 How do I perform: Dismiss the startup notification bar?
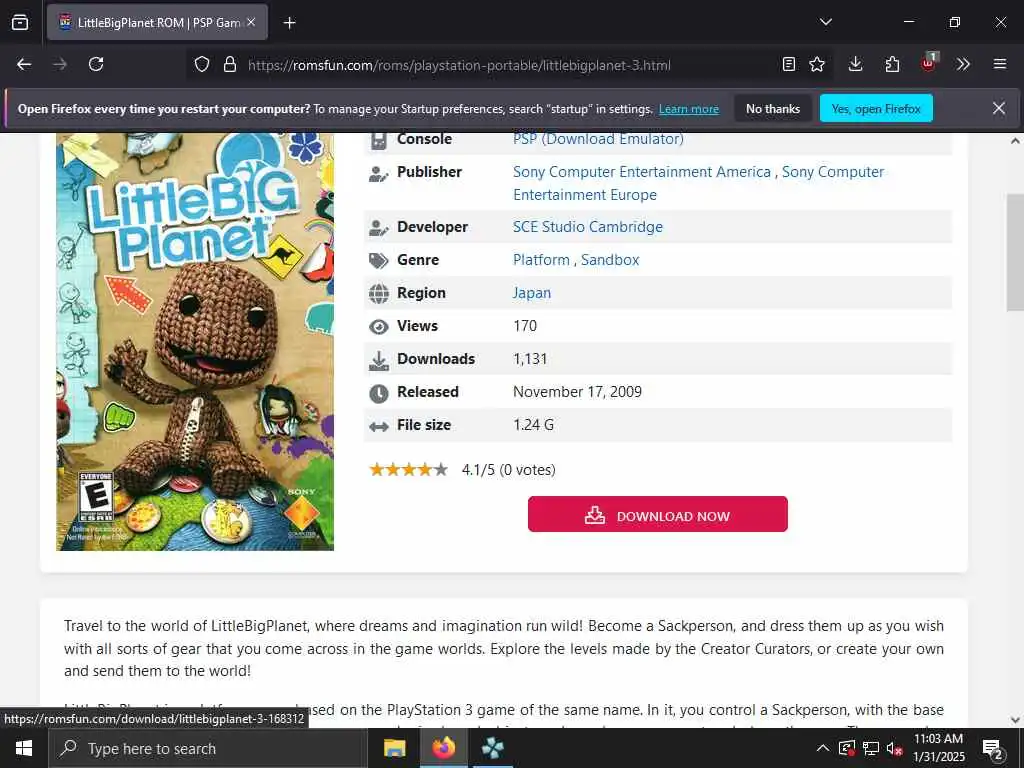(x=999, y=108)
